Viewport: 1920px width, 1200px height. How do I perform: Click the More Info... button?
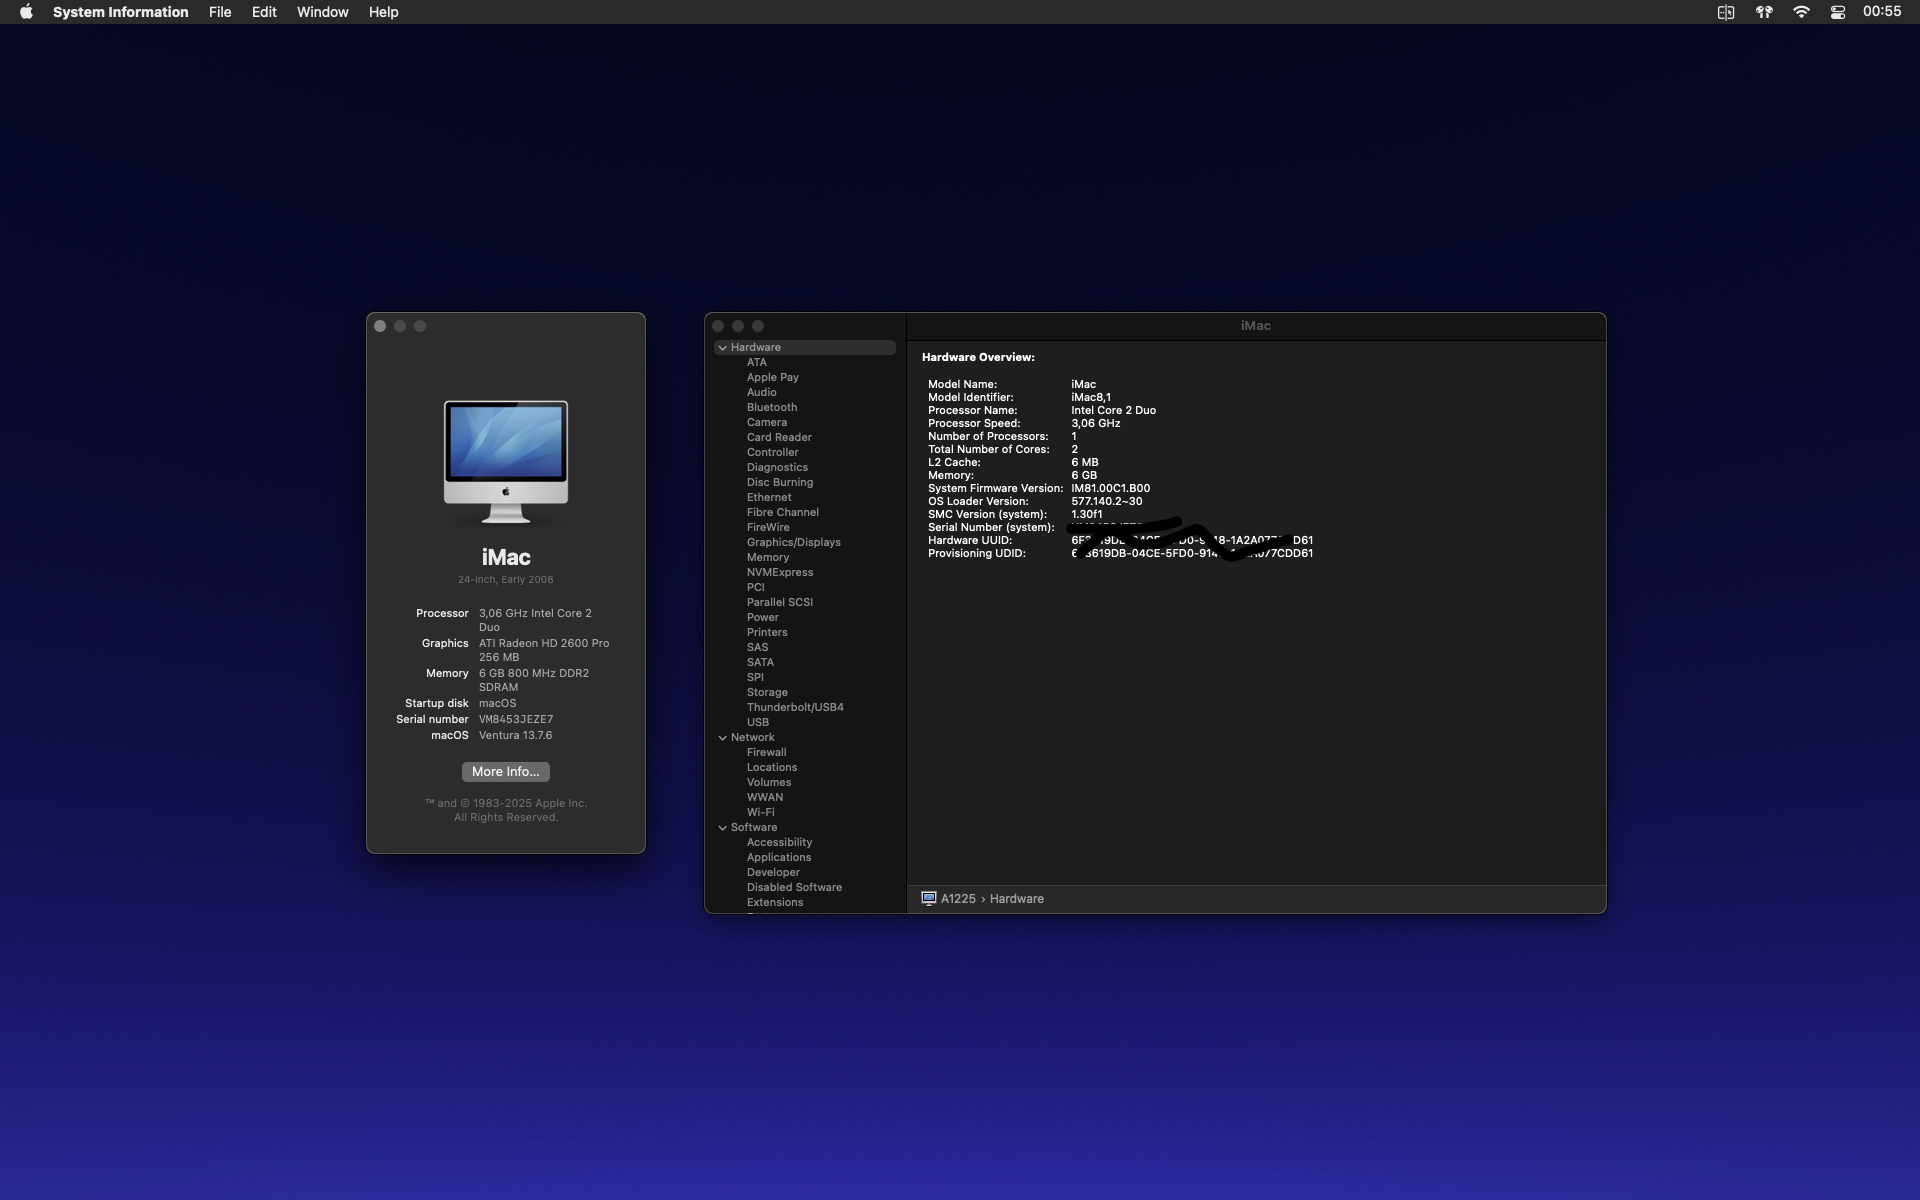point(505,771)
